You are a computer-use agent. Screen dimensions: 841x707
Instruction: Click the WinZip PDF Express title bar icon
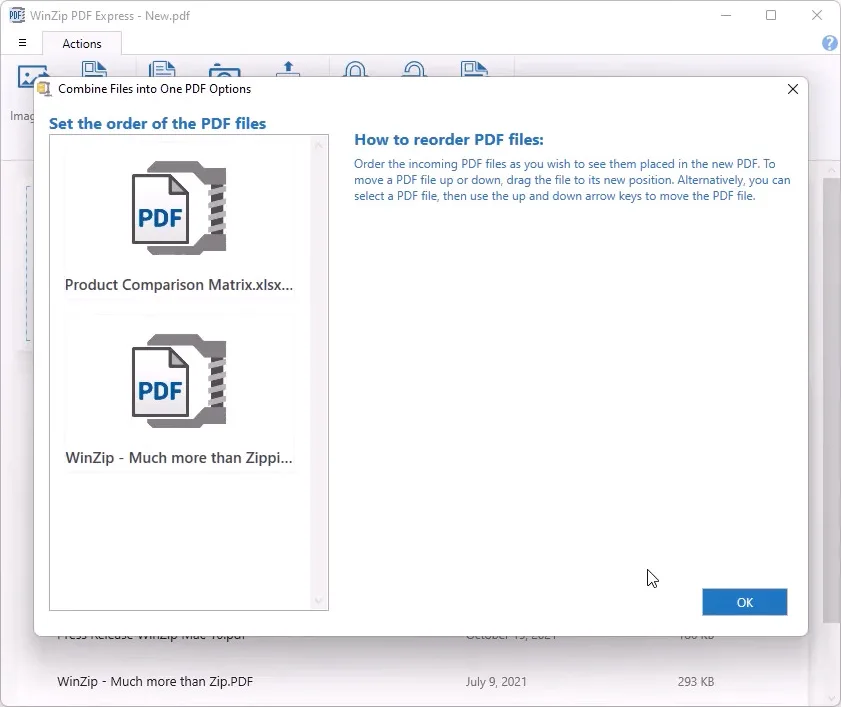[17, 15]
